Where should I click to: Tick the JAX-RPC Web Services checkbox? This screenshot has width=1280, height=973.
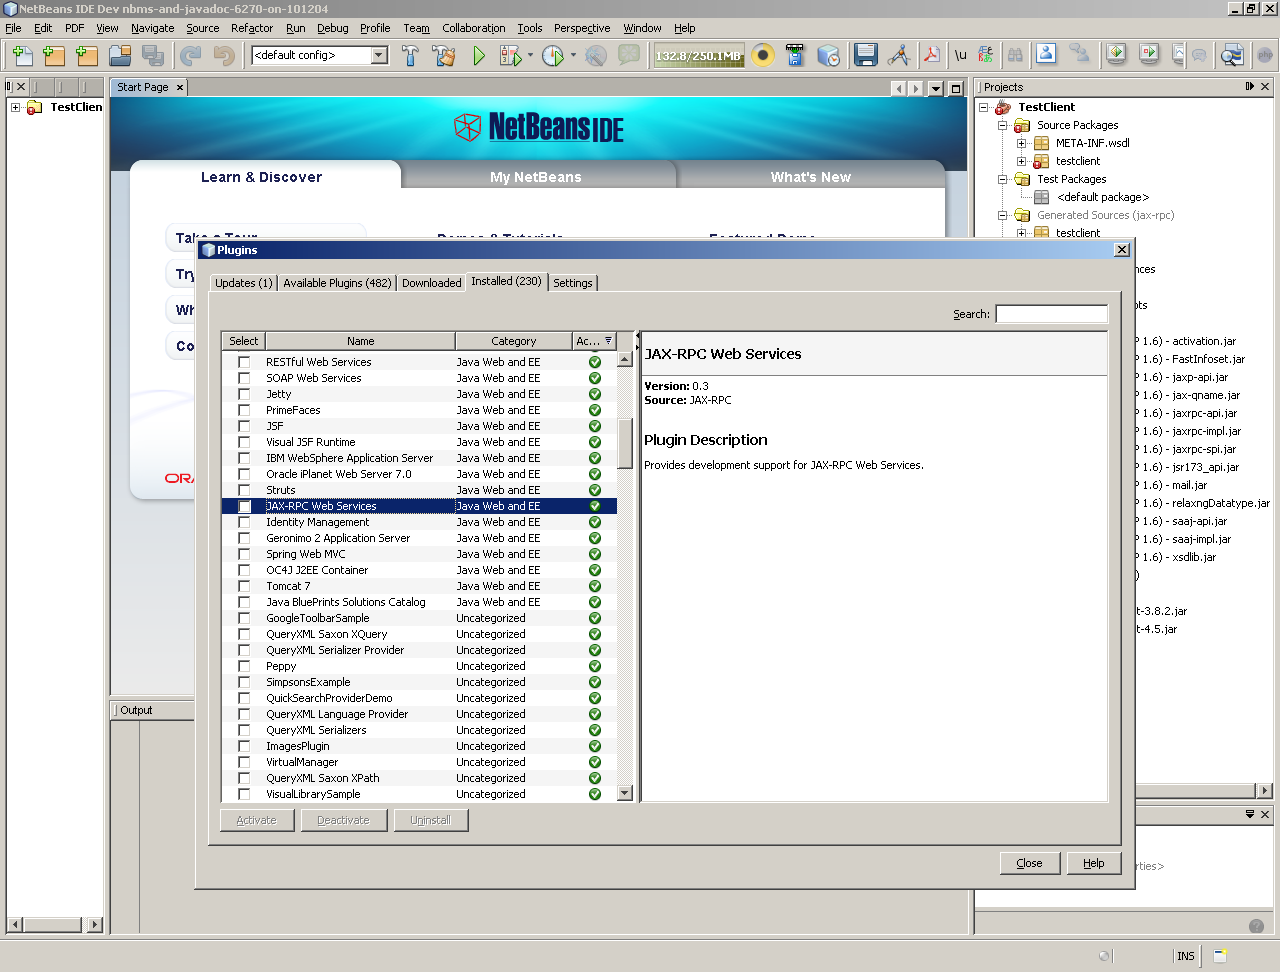click(x=244, y=506)
